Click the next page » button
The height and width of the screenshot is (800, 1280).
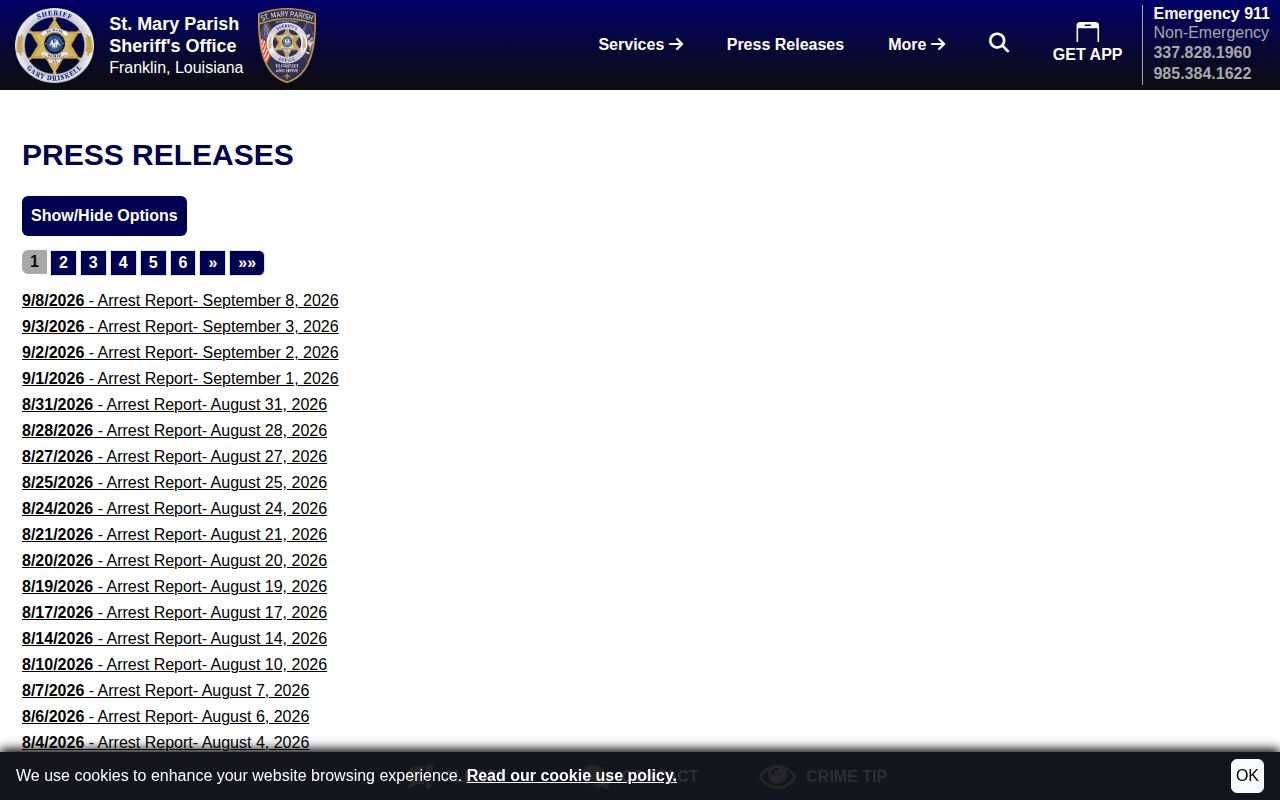coord(213,263)
